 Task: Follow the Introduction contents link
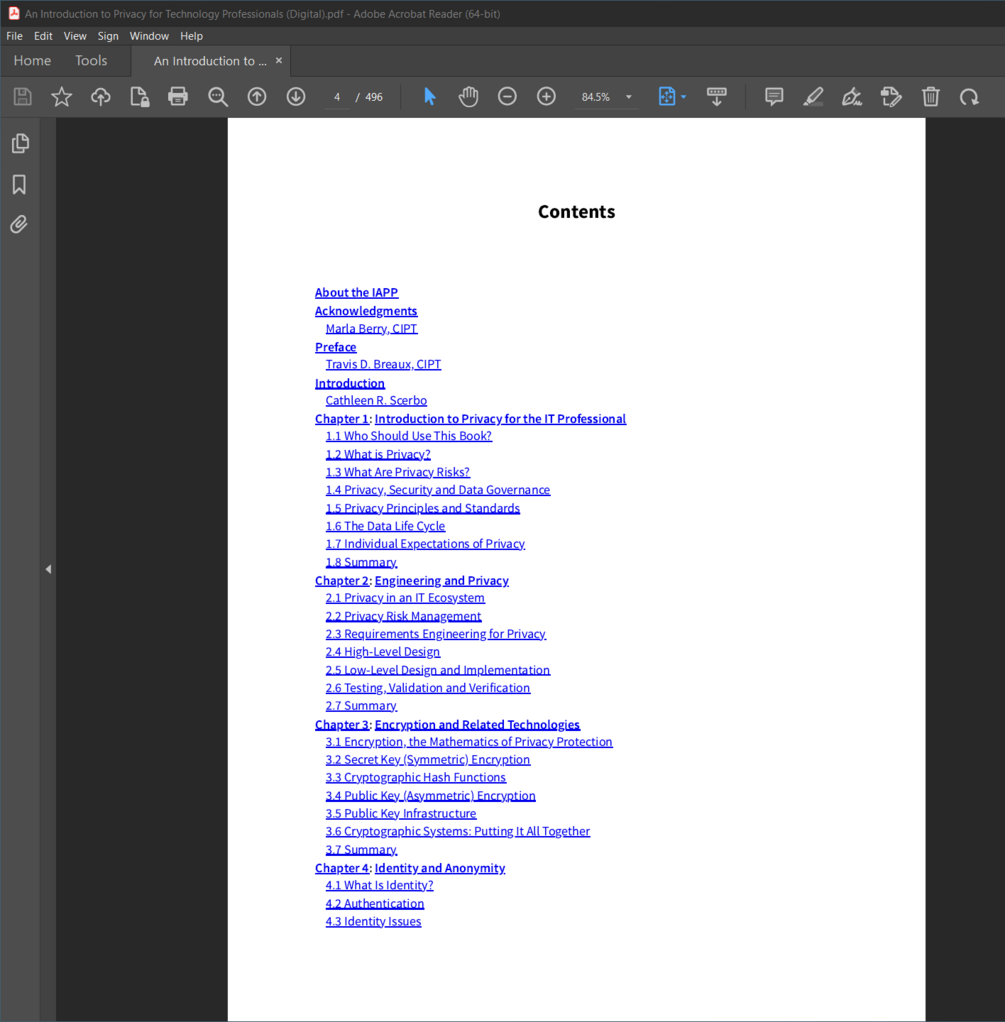350,383
